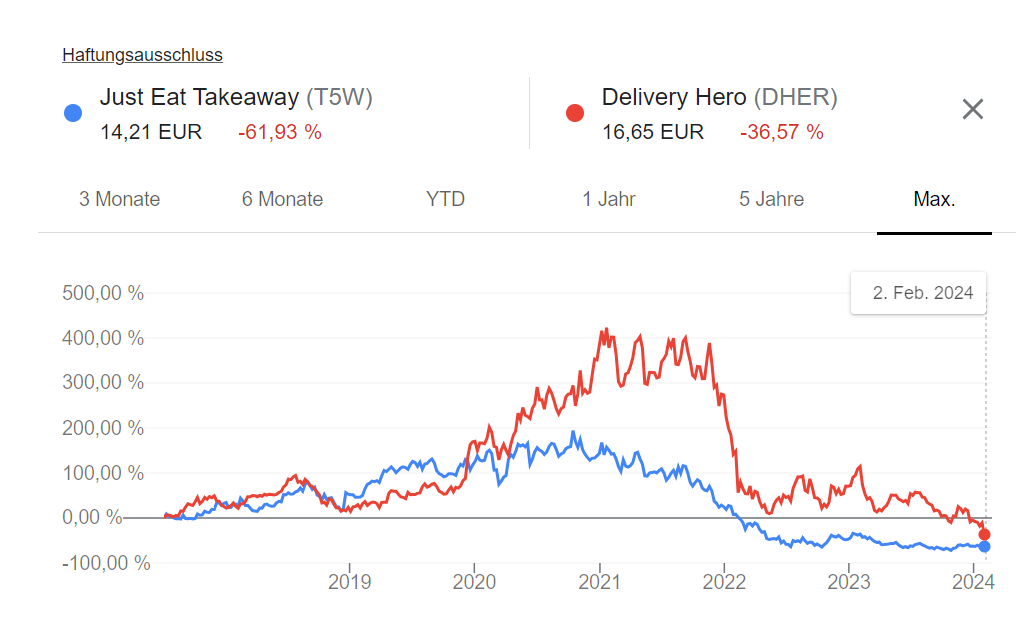
Task: Click the blue endpoint marker on chart
Action: tap(984, 546)
